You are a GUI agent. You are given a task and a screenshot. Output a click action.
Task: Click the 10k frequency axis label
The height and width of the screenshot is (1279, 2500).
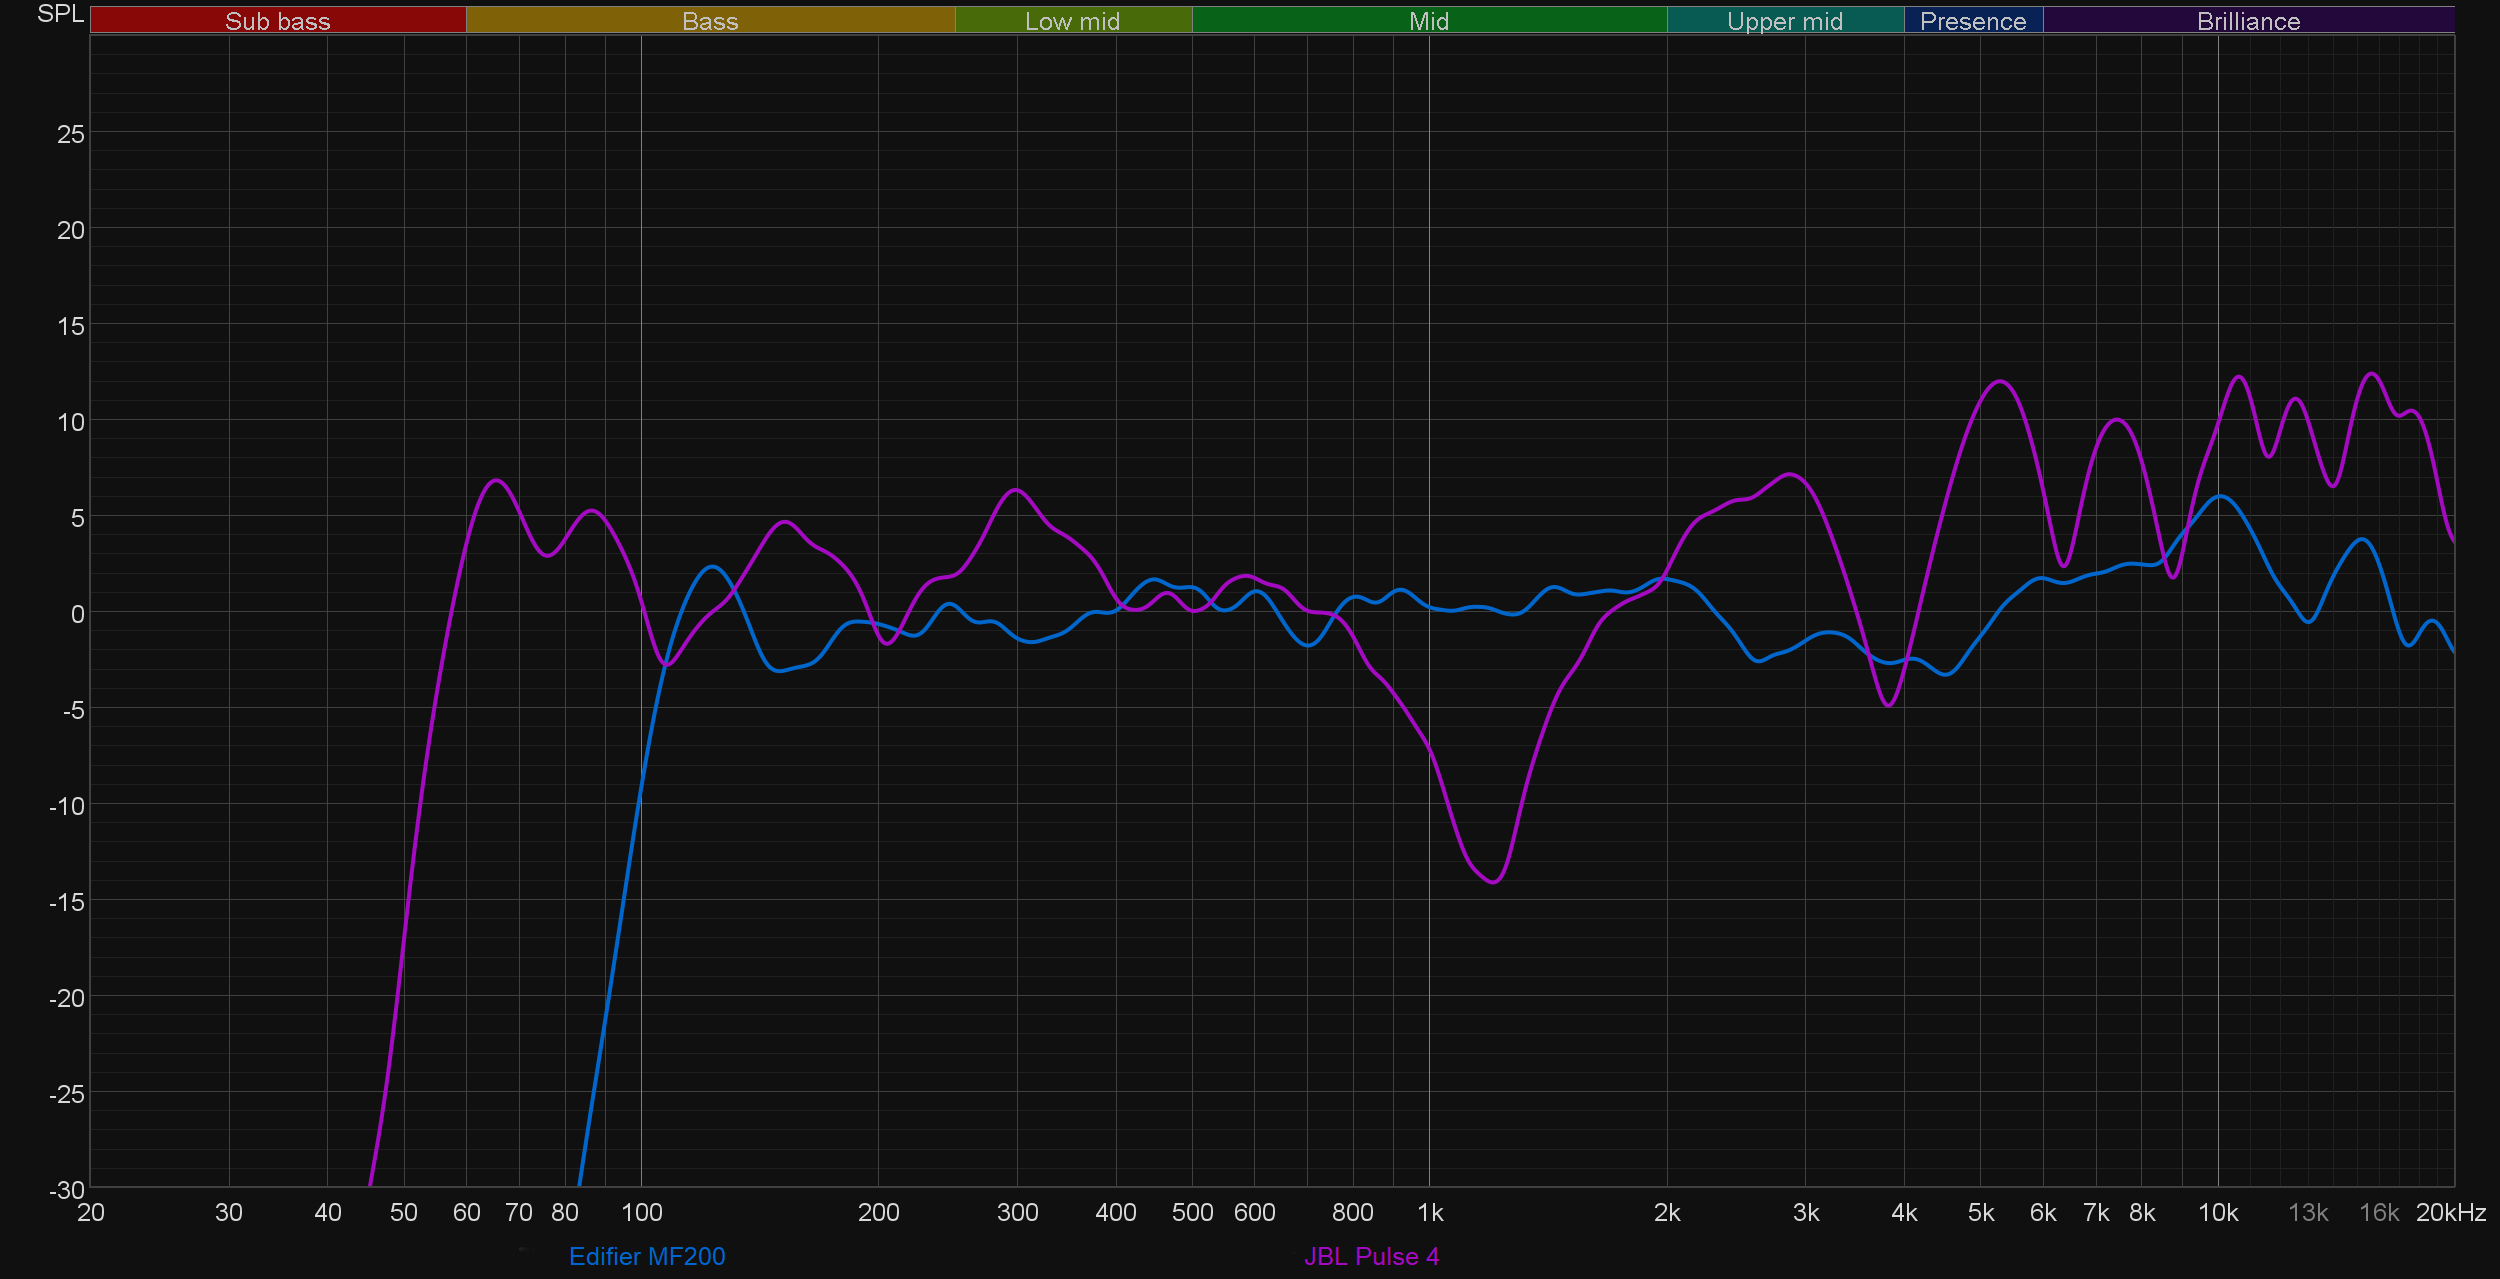[x=2218, y=1213]
